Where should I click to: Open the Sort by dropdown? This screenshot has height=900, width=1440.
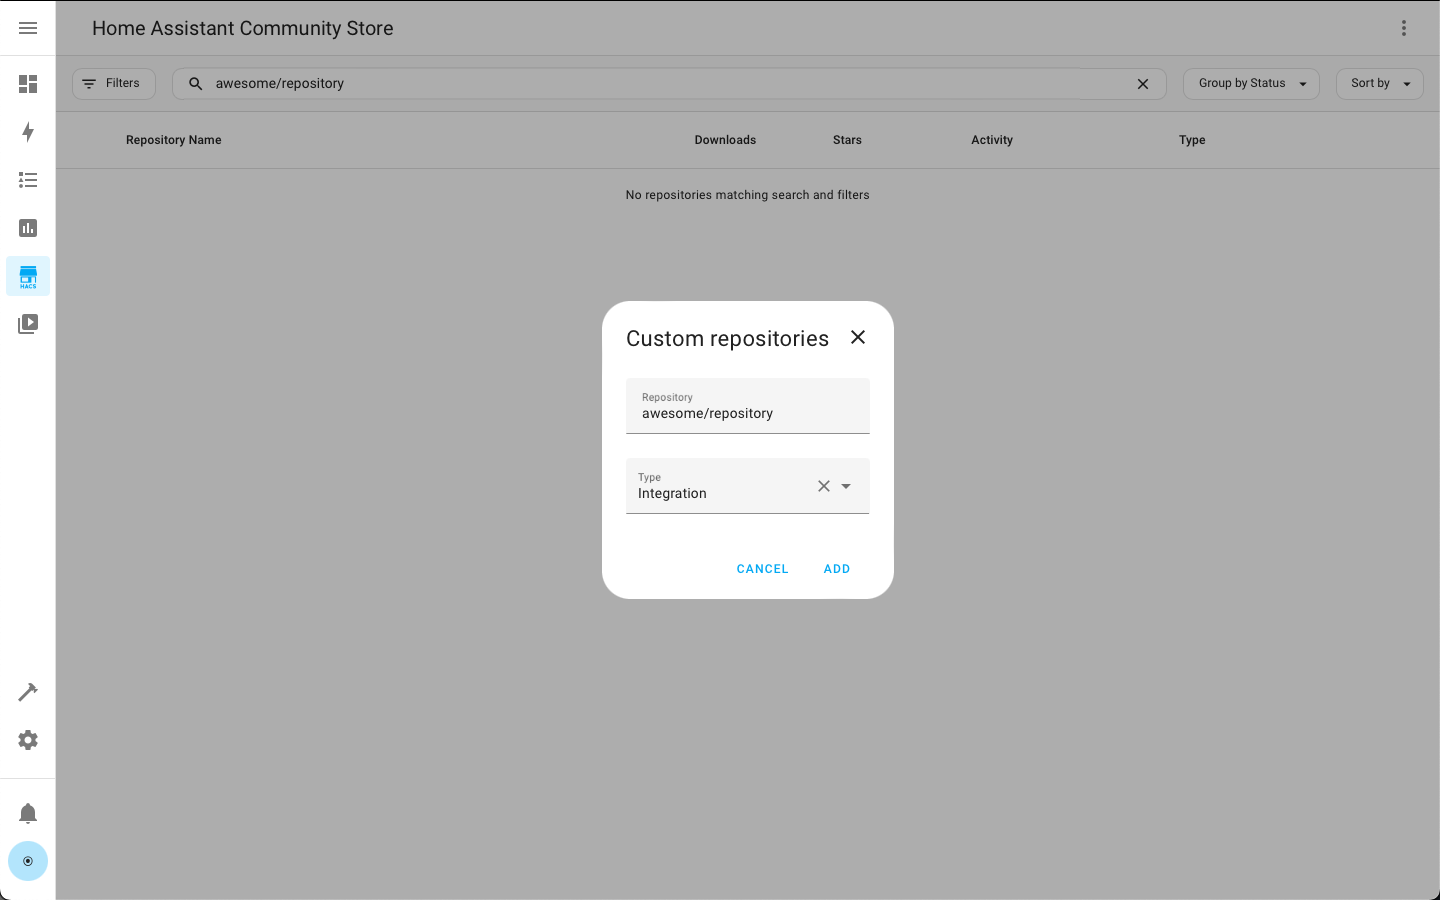point(1379,83)
